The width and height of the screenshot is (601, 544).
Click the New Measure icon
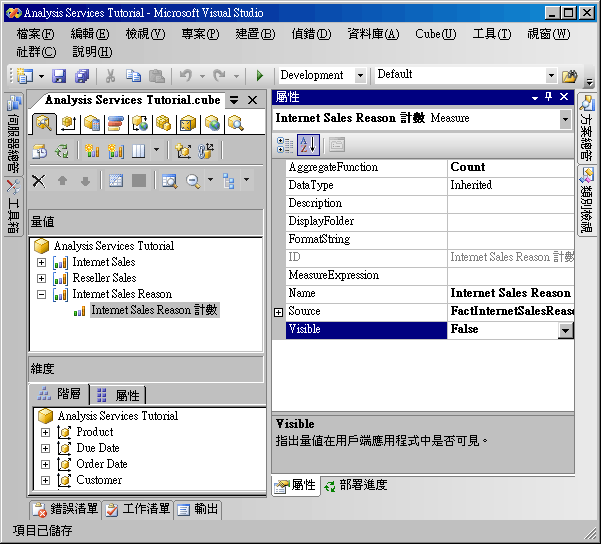coord(92,151)
